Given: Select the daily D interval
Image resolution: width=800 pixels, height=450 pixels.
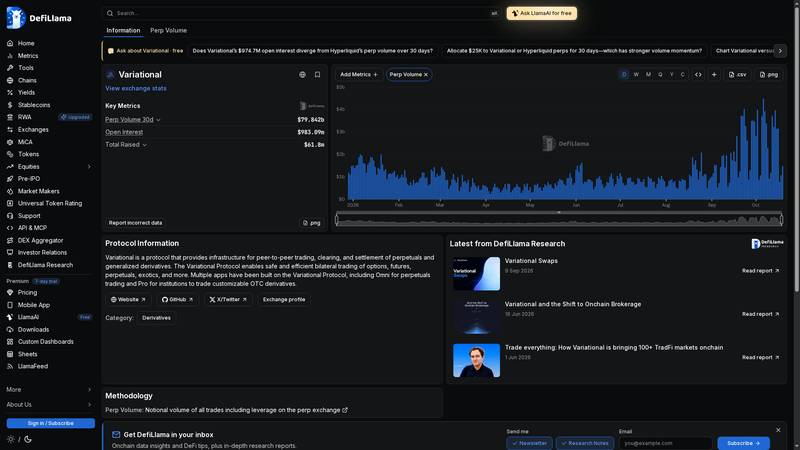Looking at the screenshot, I should tap(624, 74).
